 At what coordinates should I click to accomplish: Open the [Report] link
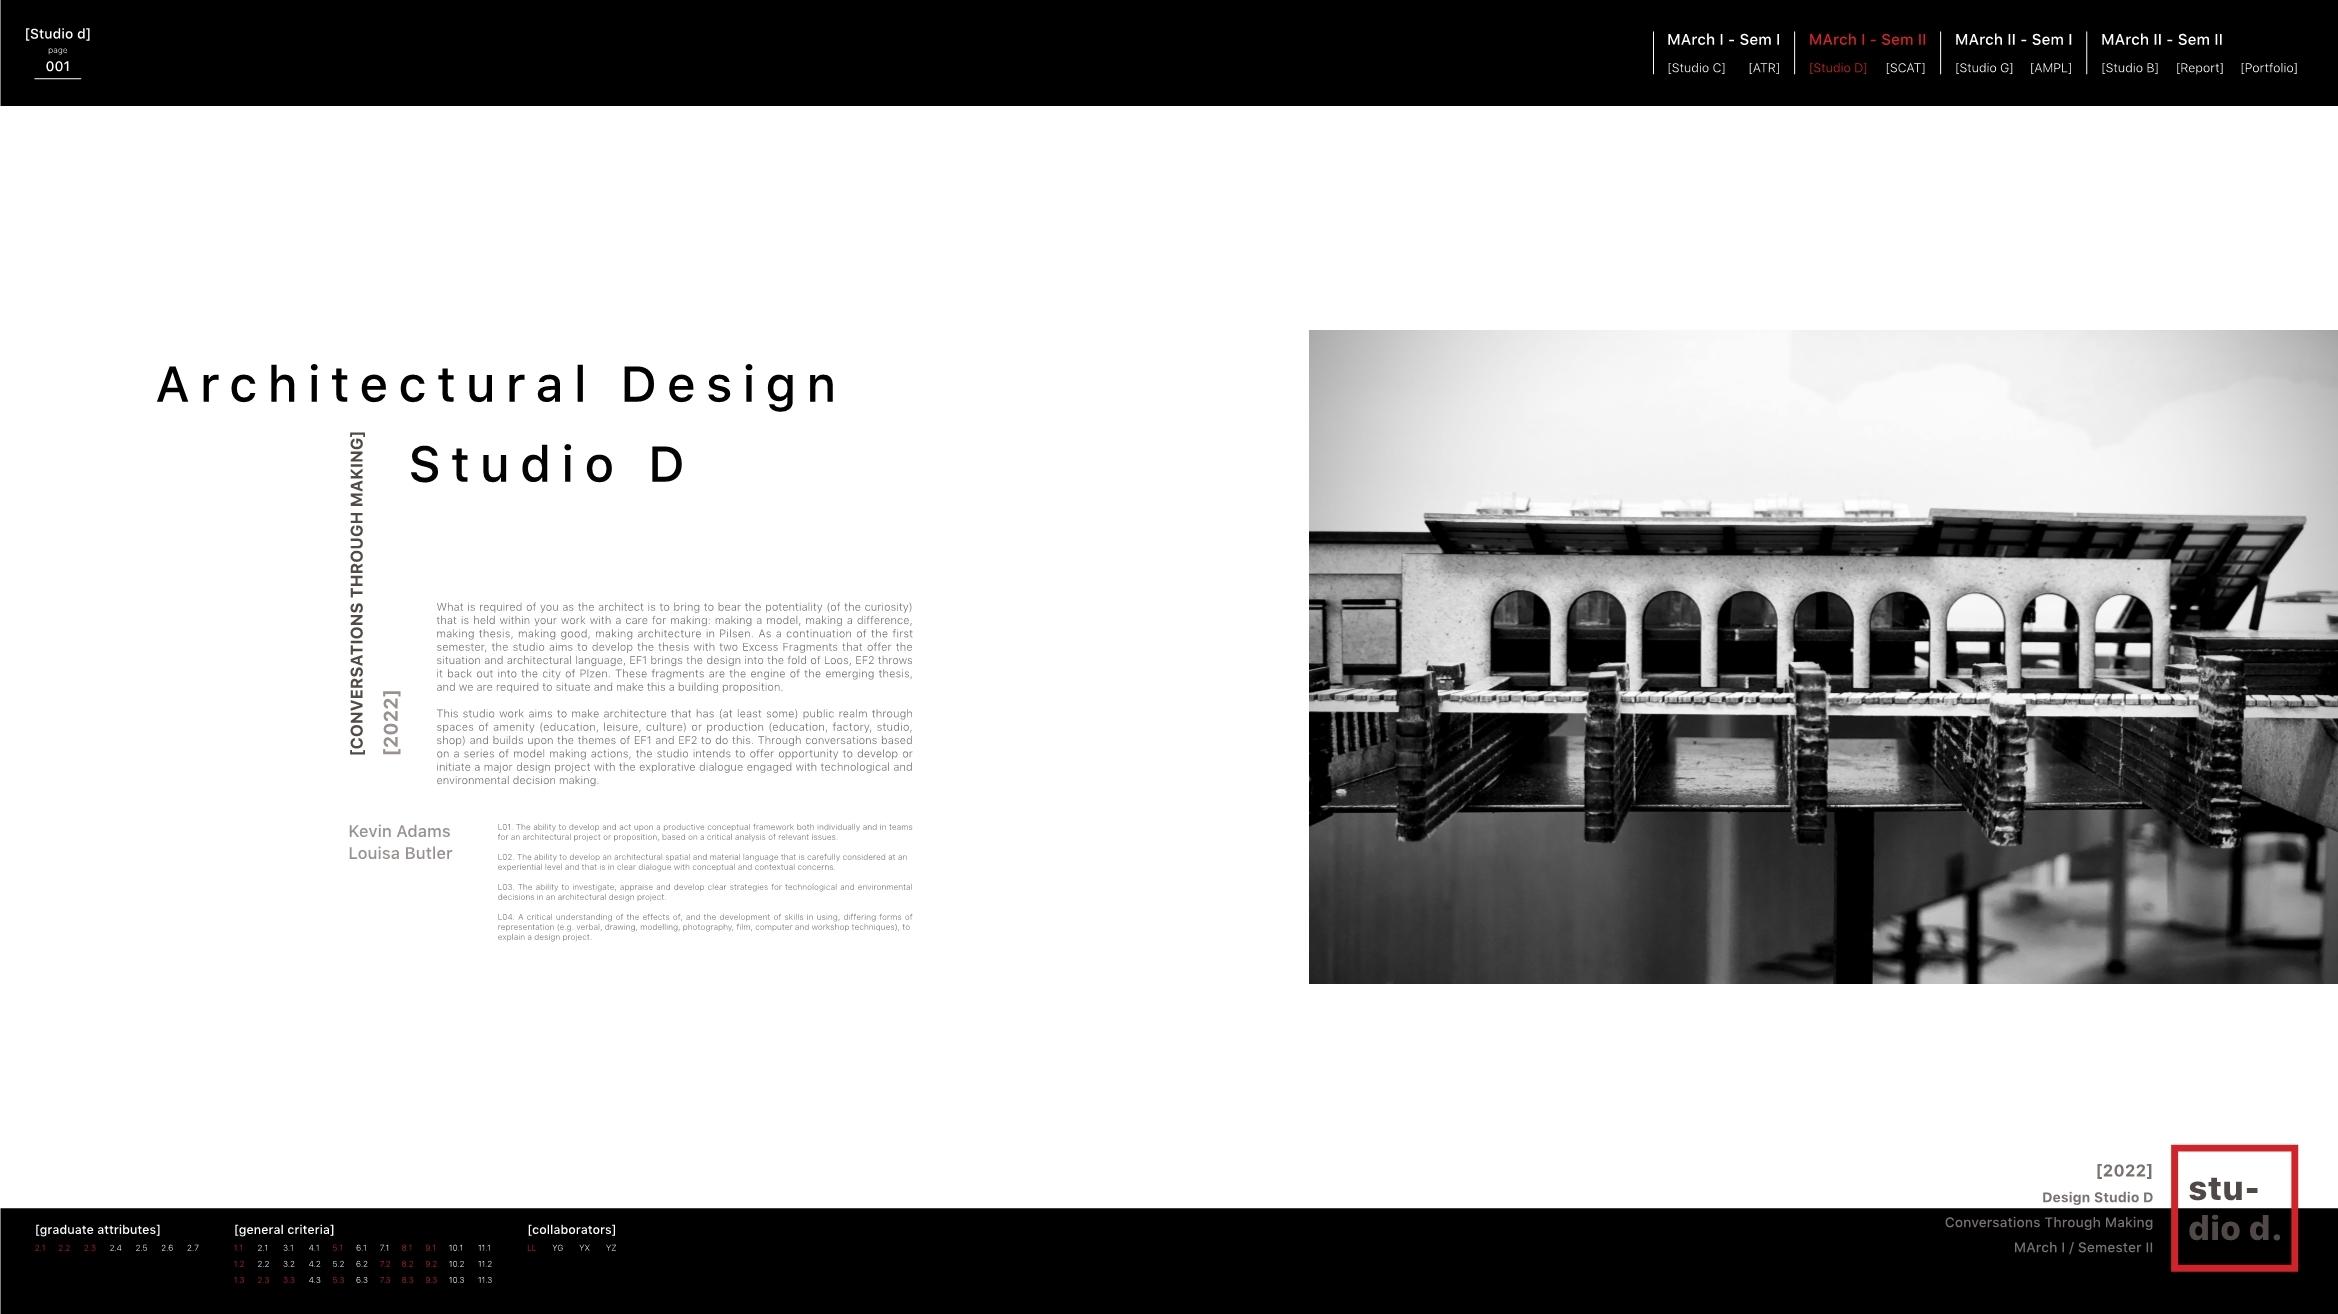[2199, 68]
